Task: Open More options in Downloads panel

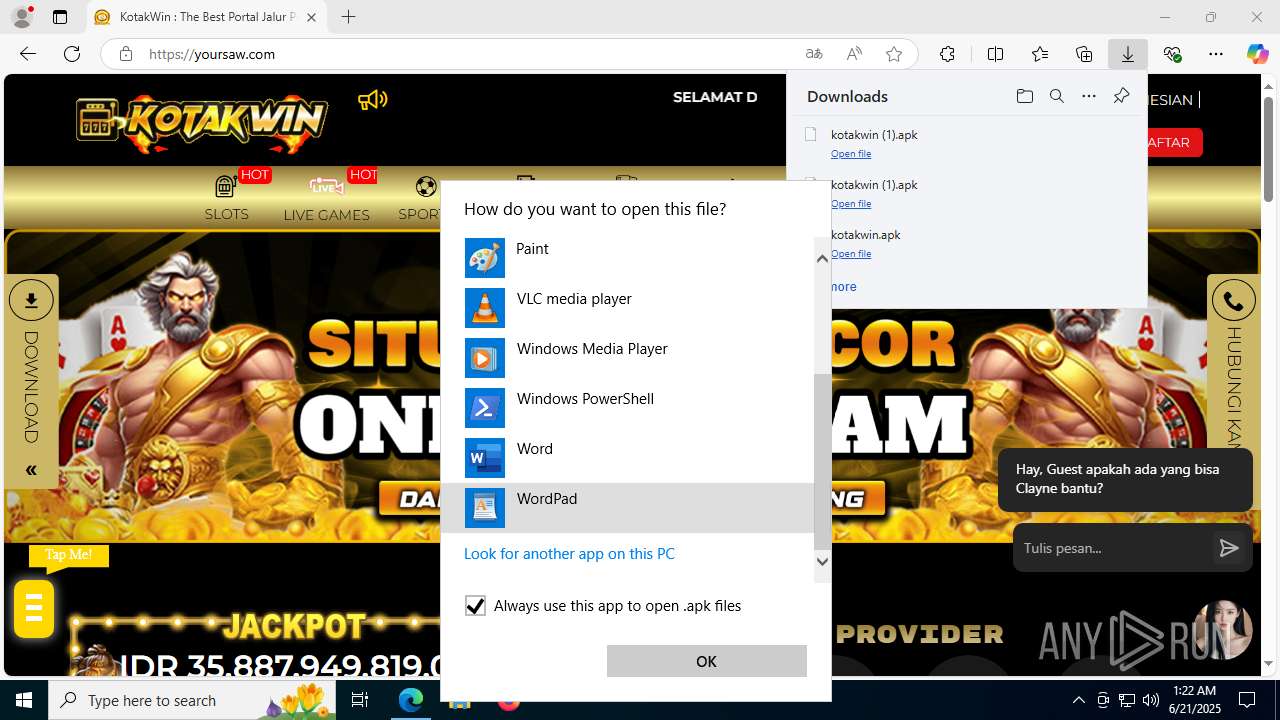Action: (1089, 96)
